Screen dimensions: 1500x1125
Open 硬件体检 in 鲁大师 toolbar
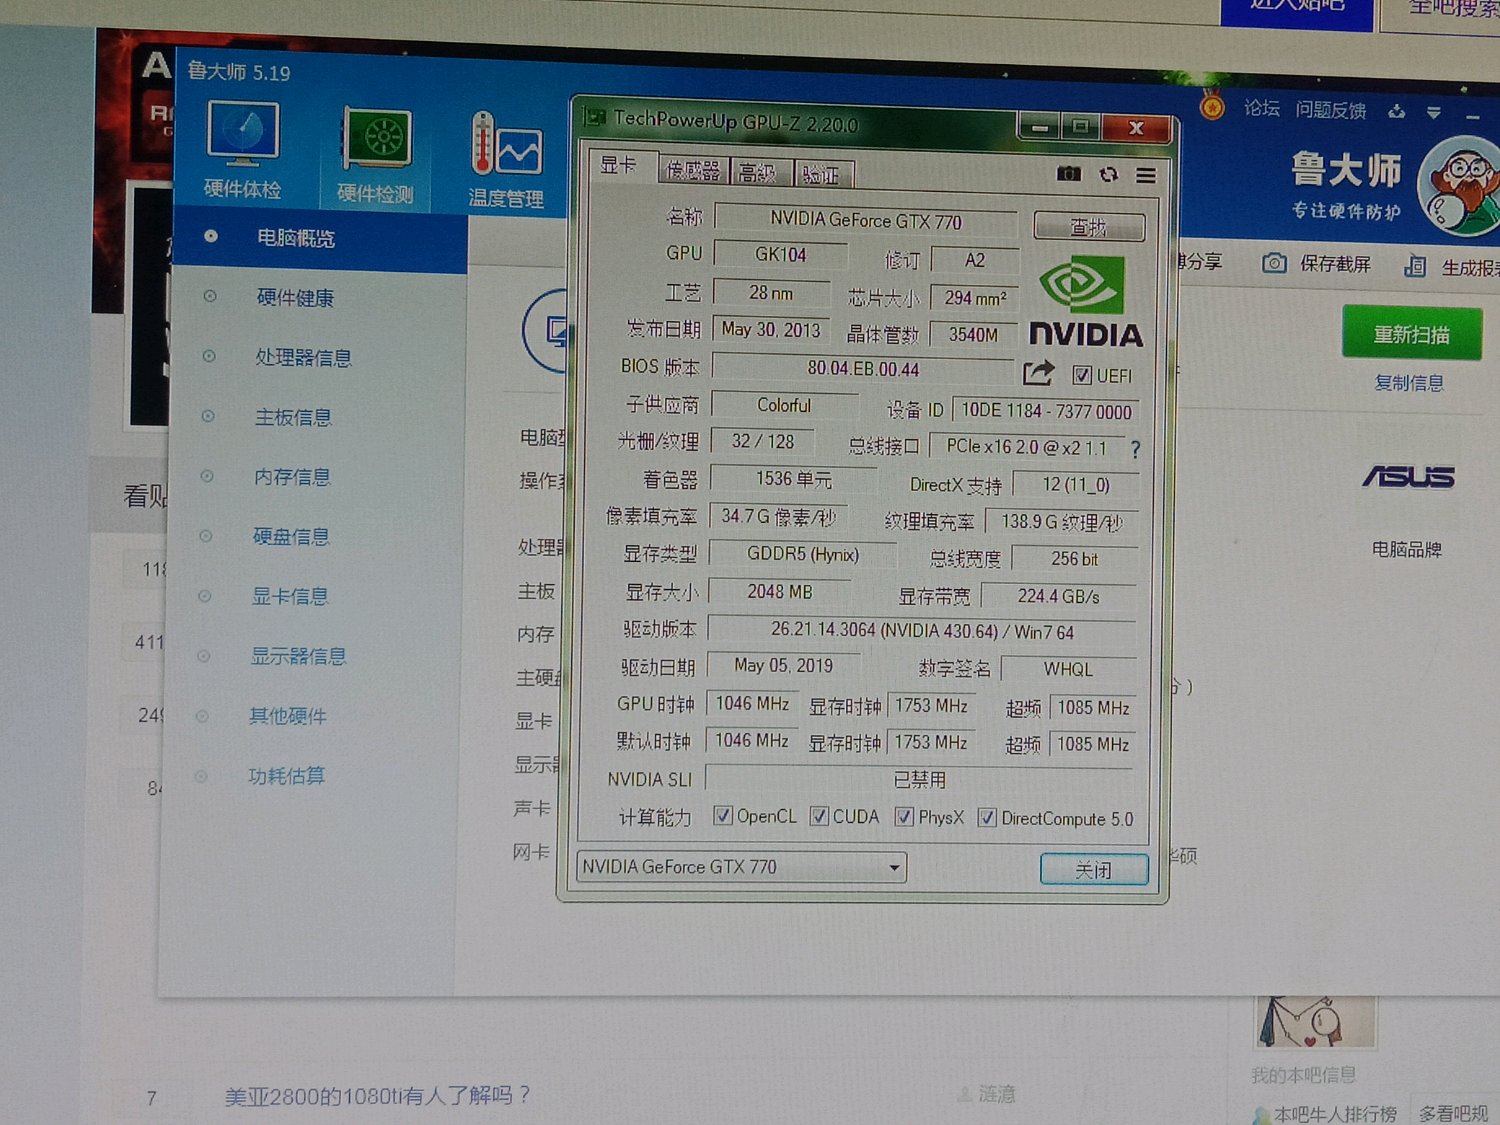243,151
